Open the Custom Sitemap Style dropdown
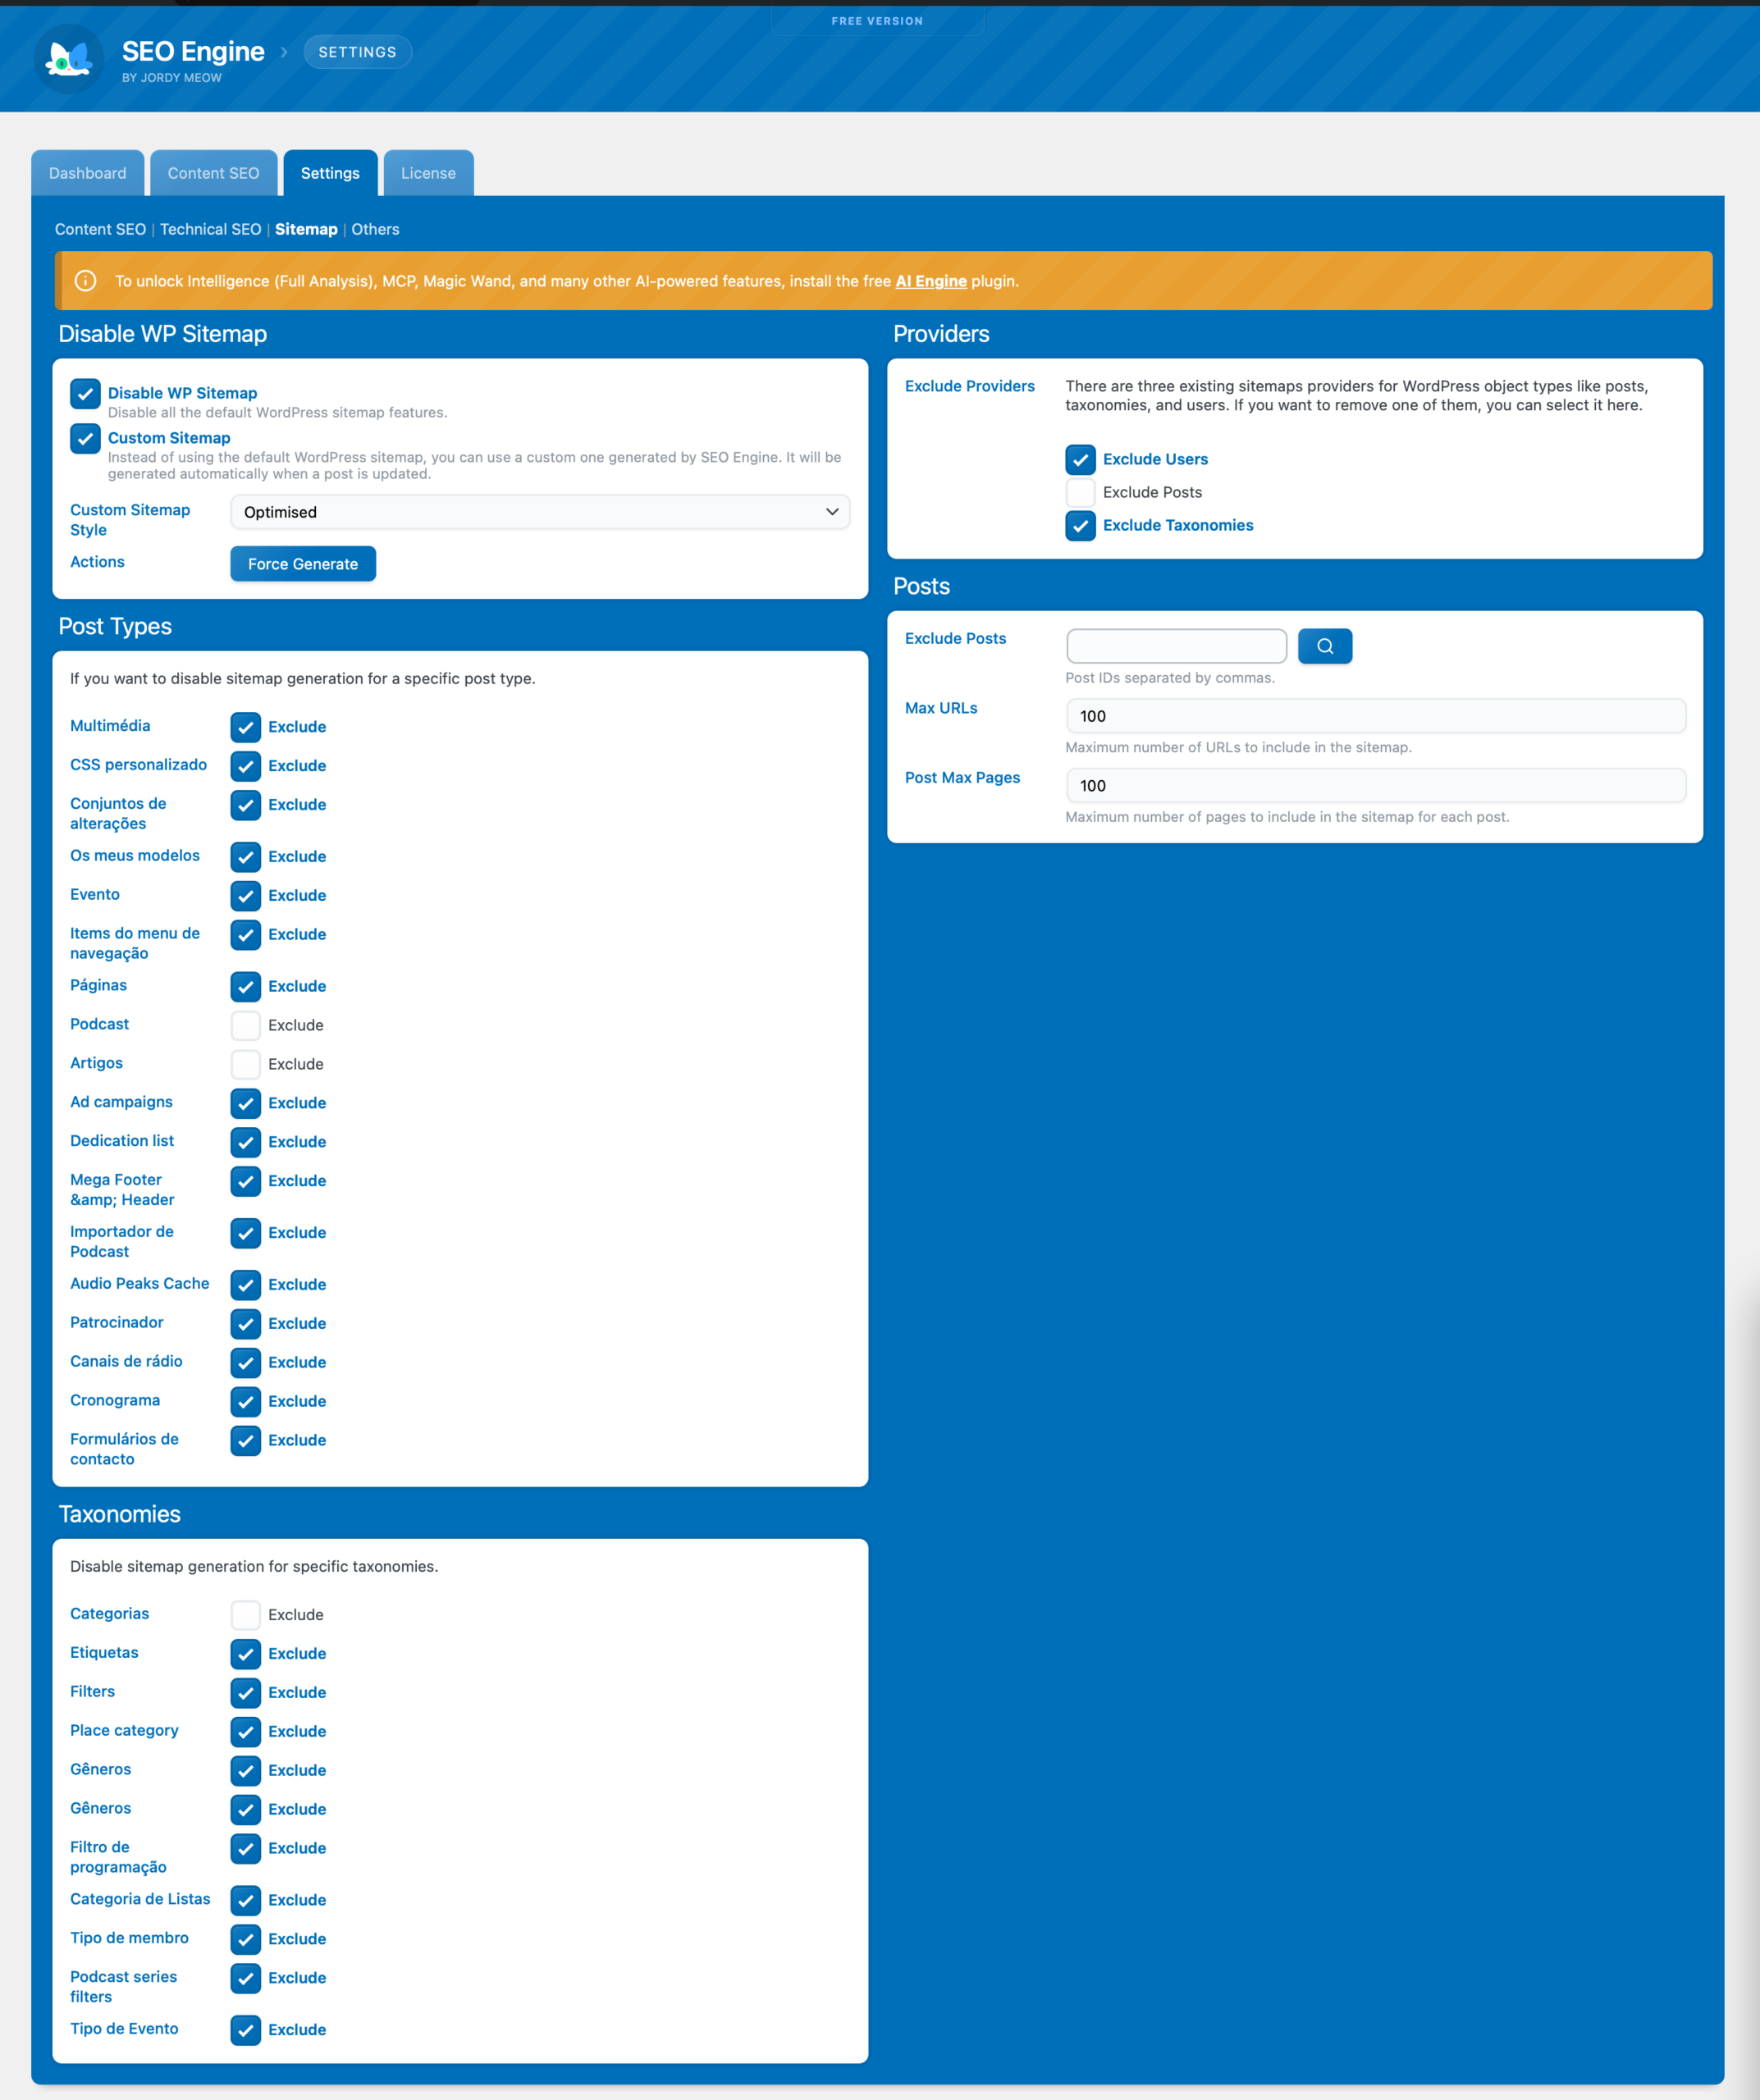This screenshot has width=1760, height=2100. [x=540, y=512]
